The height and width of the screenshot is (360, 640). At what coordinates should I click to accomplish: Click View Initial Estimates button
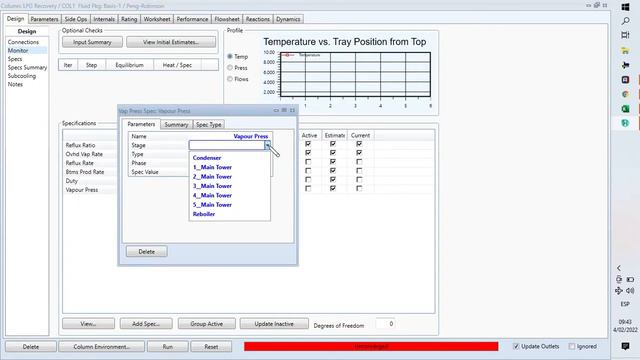171,42
